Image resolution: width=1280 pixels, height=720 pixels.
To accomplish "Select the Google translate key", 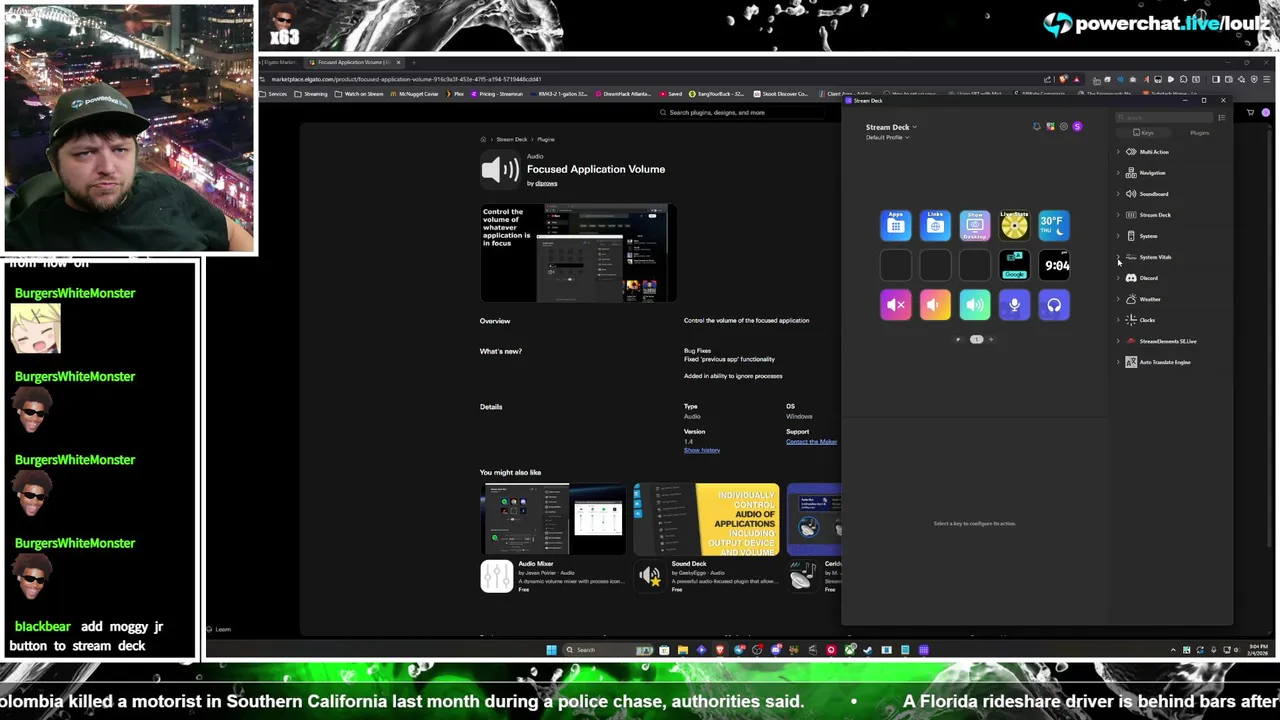I will click(1014, 265).
